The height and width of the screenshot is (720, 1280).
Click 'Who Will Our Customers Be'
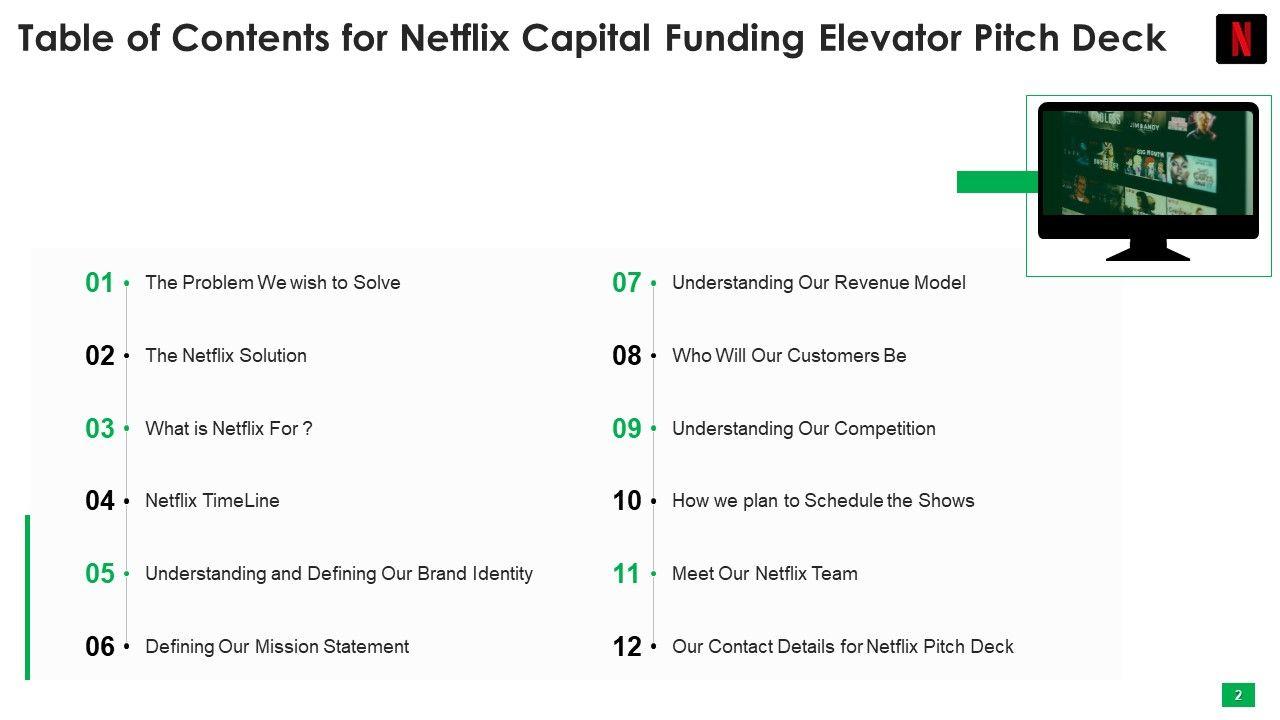point(789,356)
